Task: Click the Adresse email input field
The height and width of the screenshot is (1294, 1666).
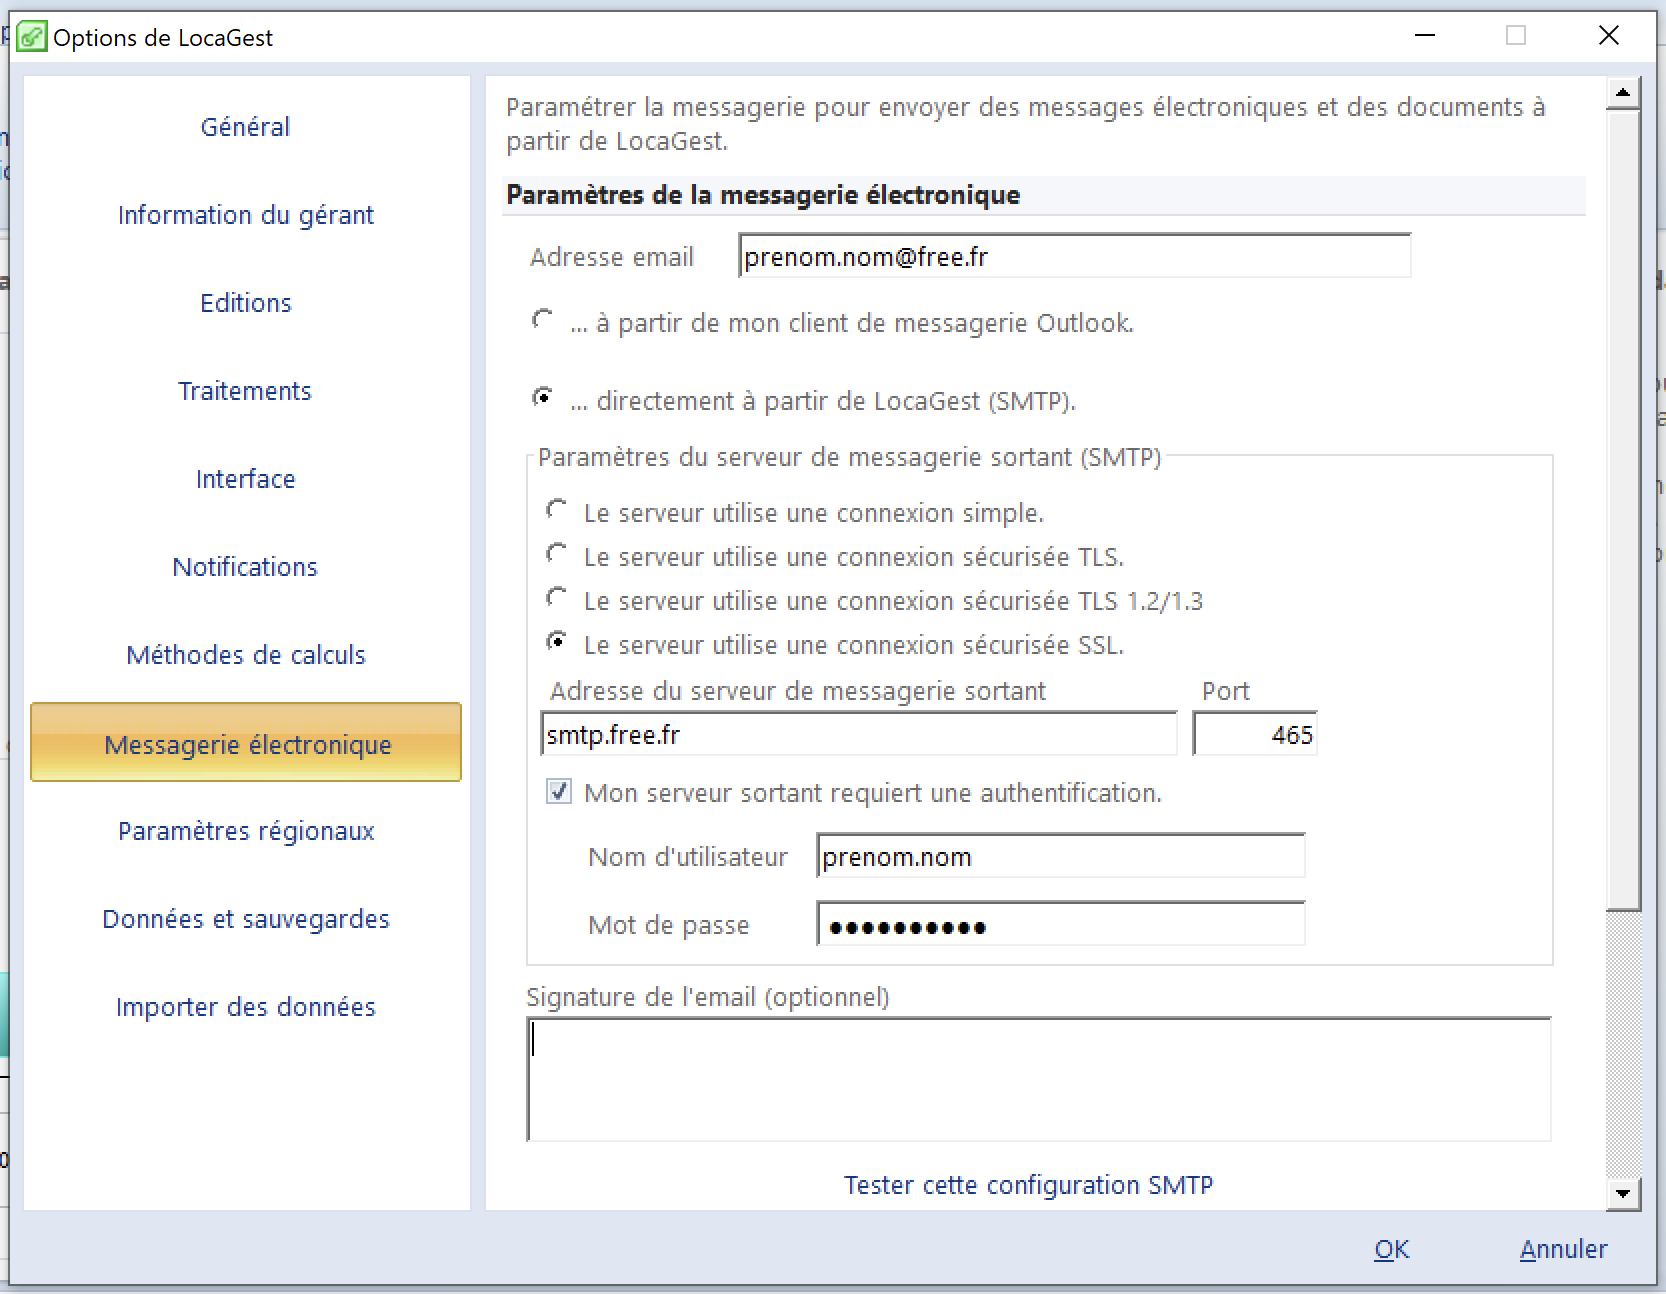Action: click(1074, 256)
